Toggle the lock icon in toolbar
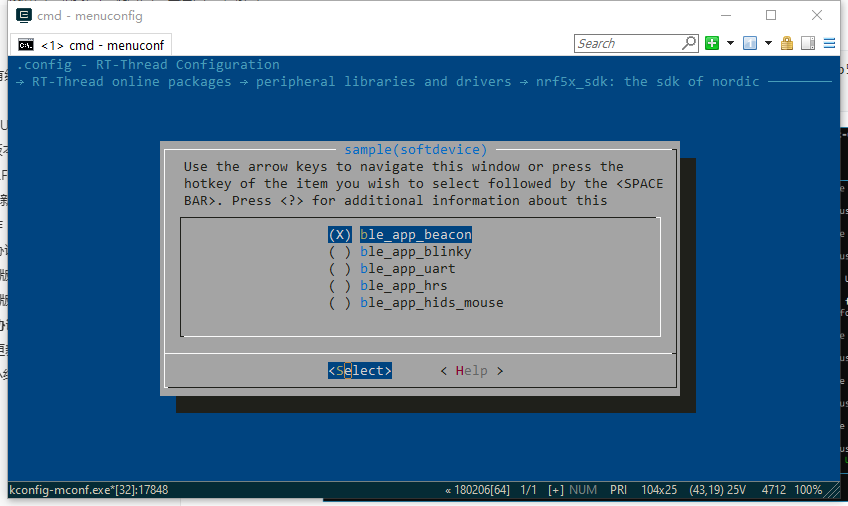Viewport: 848px width, 506px height. point(787,43)
